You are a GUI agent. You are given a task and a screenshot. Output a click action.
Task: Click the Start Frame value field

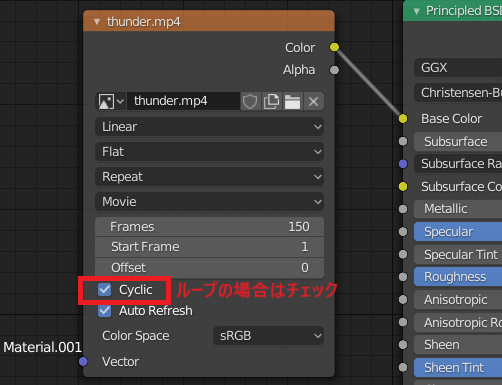pos(209,247)
